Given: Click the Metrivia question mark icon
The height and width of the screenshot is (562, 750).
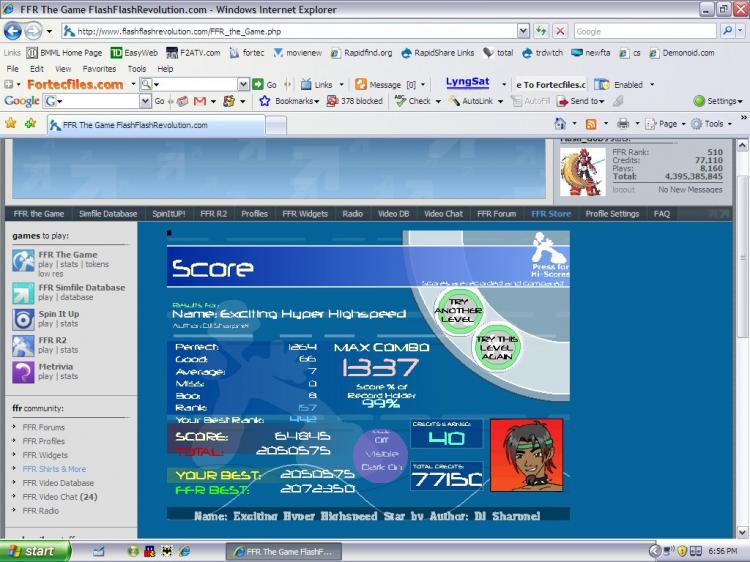Looking at the screenshot, I should [23, 372].
